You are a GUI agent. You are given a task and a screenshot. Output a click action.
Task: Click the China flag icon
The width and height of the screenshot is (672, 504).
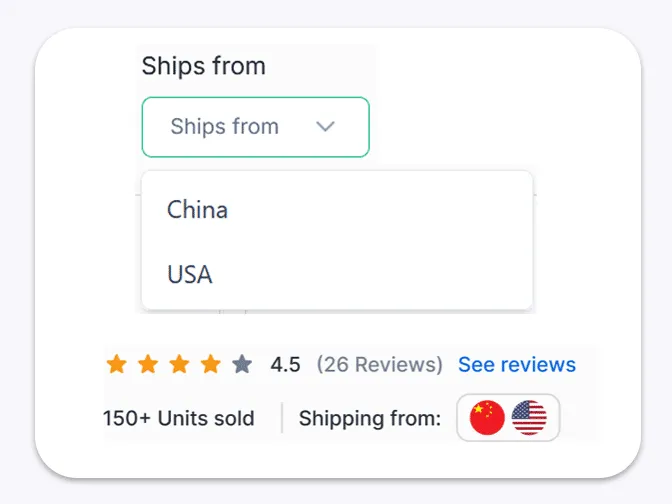pos(487,418)
